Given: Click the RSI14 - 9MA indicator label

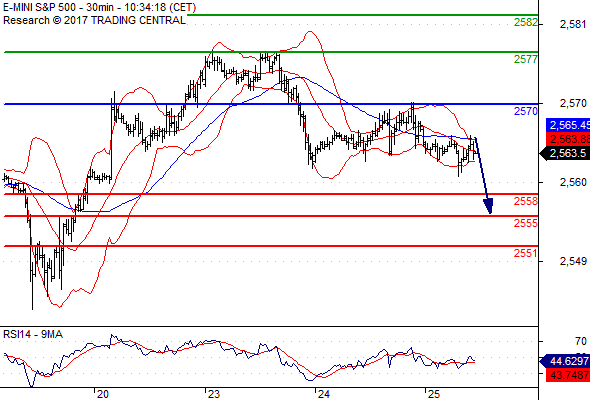Looking at the screenshot, I should [33, 334].
